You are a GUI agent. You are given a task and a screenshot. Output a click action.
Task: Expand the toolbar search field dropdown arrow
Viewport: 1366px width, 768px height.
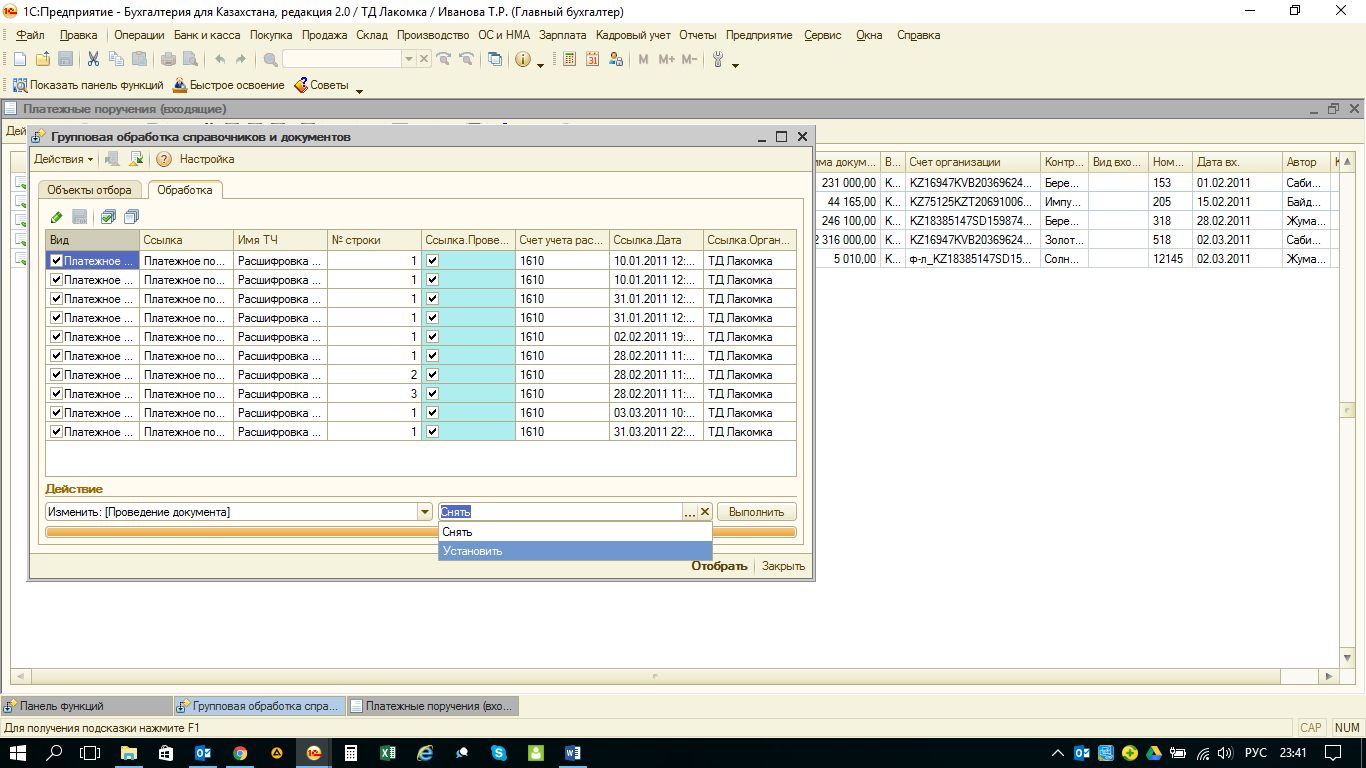(408, 60)
